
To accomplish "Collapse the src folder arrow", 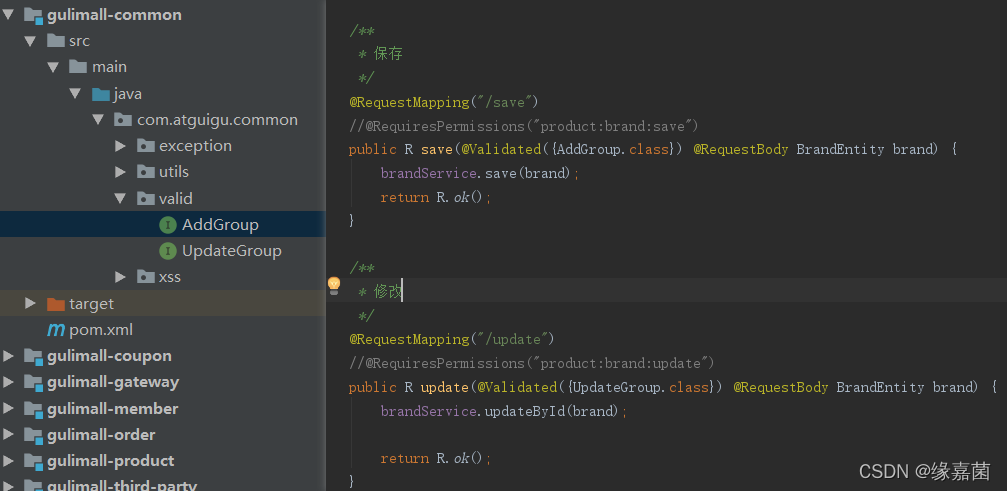I will (x=30, y=41).
